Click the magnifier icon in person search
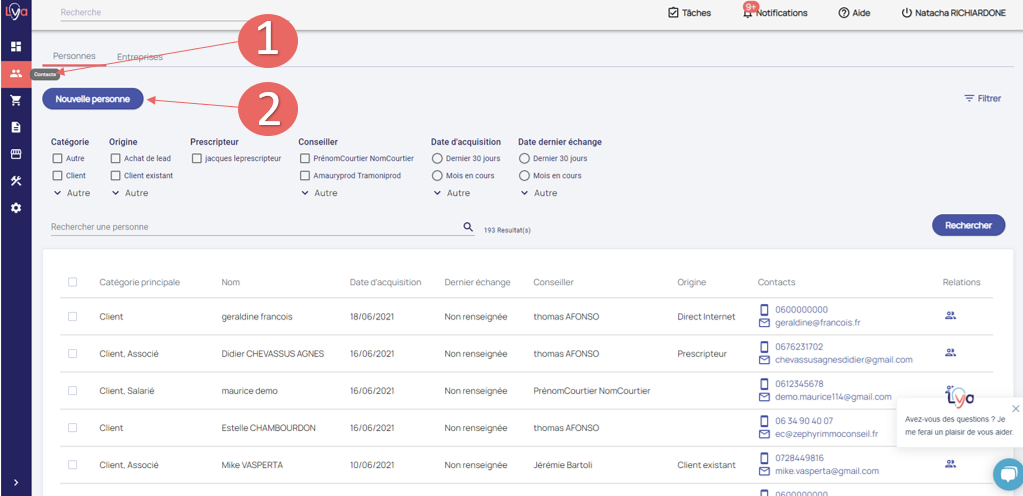This screenshot has width=1023, height=496. [x=468, y=227]
